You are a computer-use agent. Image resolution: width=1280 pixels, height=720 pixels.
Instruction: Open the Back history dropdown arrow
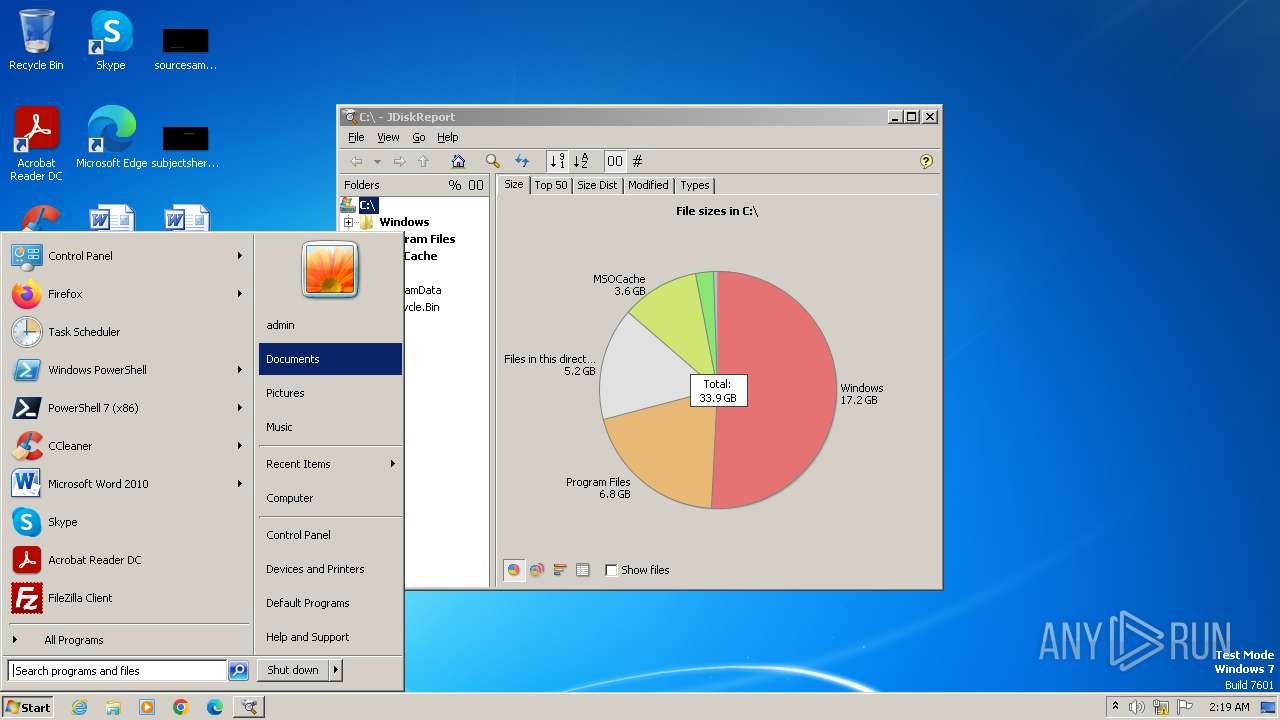click(x=377, y=161)
